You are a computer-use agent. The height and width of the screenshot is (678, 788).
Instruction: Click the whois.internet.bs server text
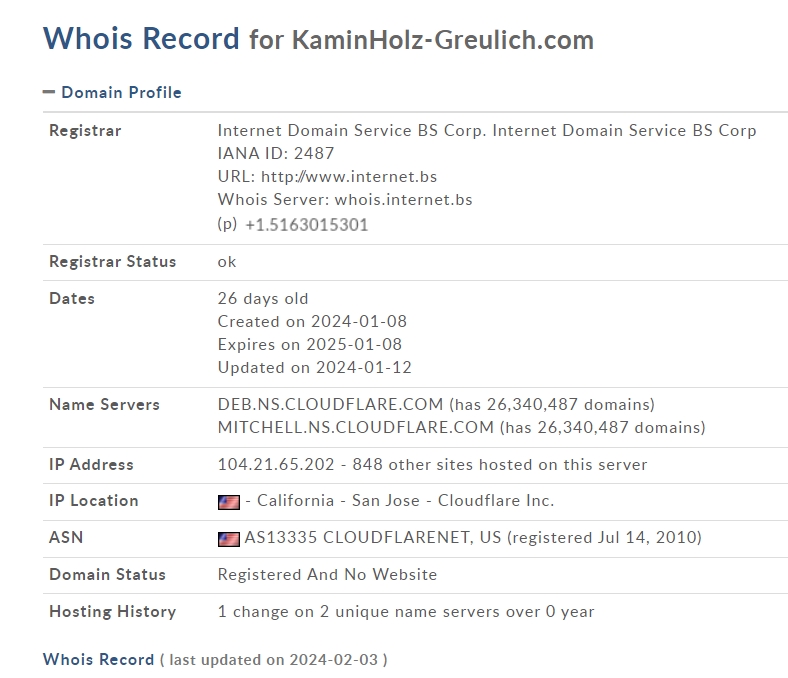coord(404,200)
